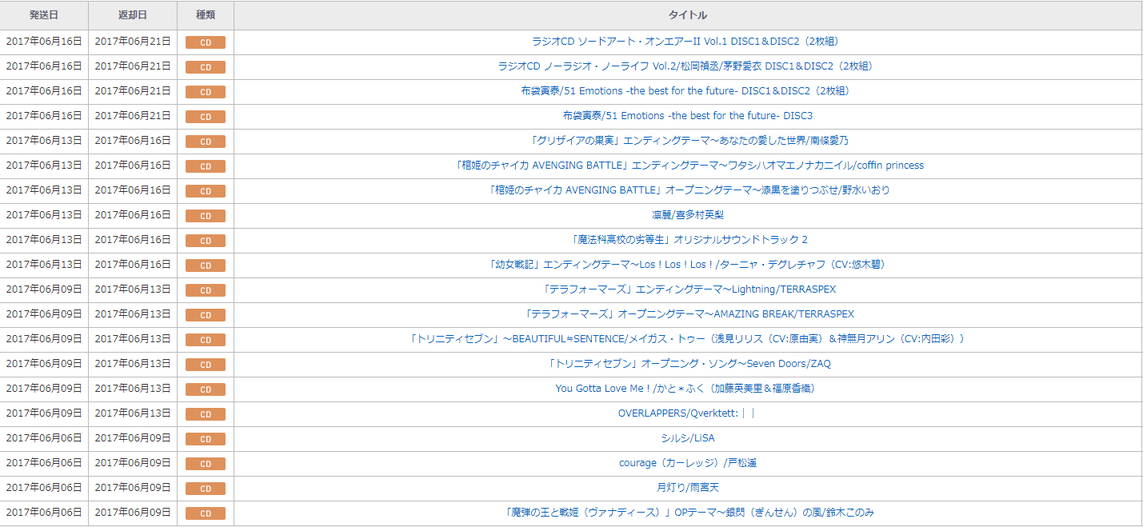This screenshot has width=1143, height=527.
Task: Click CD badge in 51 Emotions DISC3 row
Action: (x=206, y=117)
